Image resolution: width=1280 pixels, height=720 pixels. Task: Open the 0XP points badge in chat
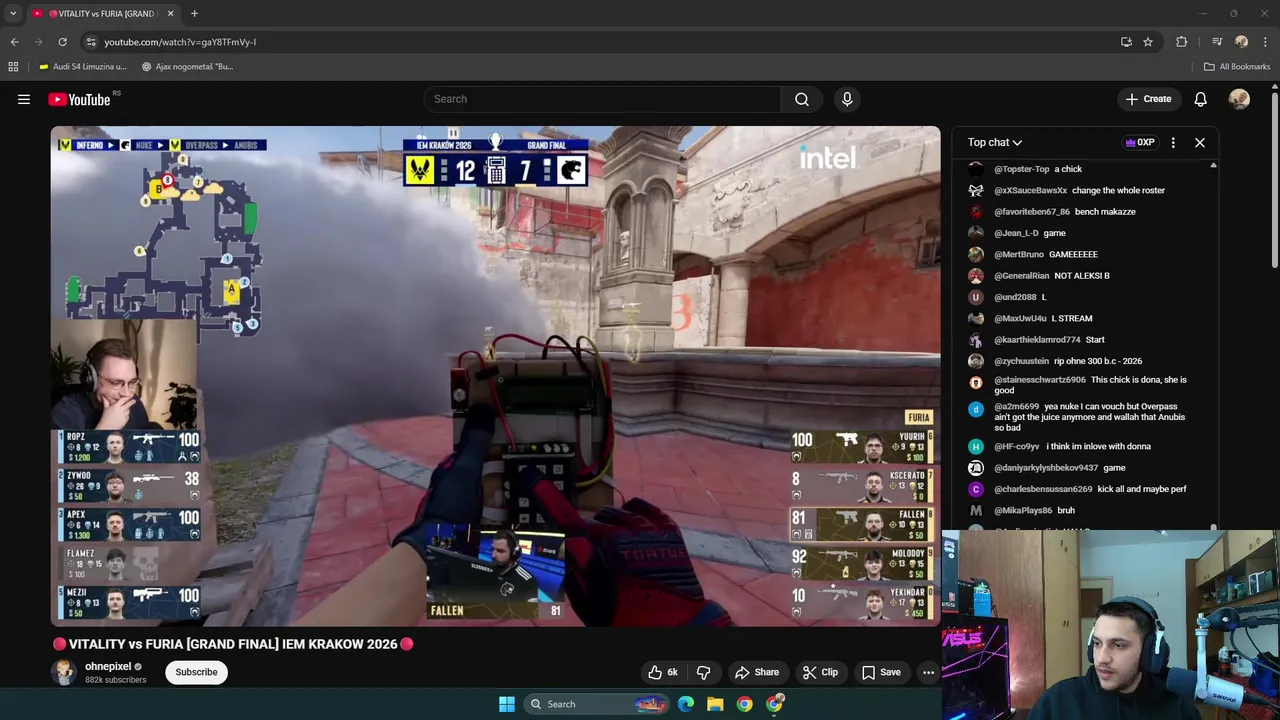[1140, 143]
